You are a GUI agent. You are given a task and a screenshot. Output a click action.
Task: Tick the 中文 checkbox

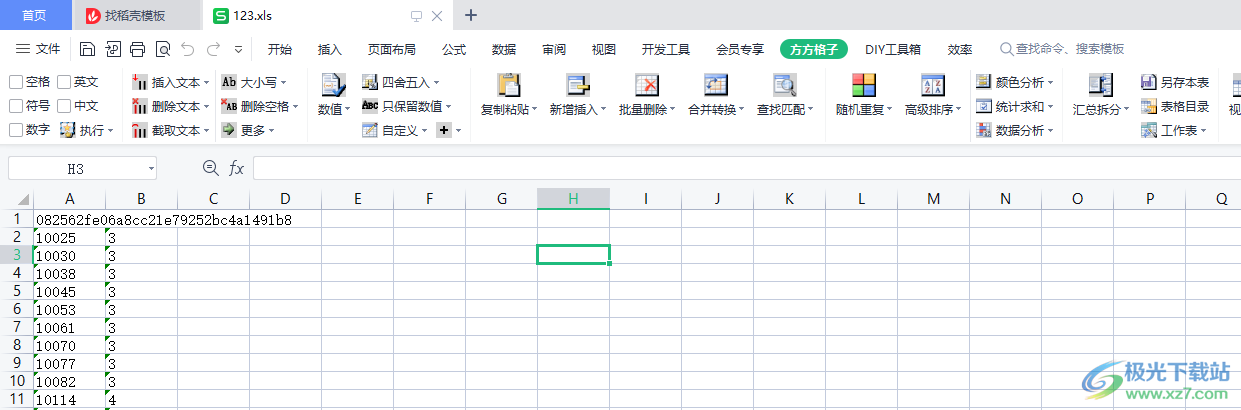click(64, 106)
